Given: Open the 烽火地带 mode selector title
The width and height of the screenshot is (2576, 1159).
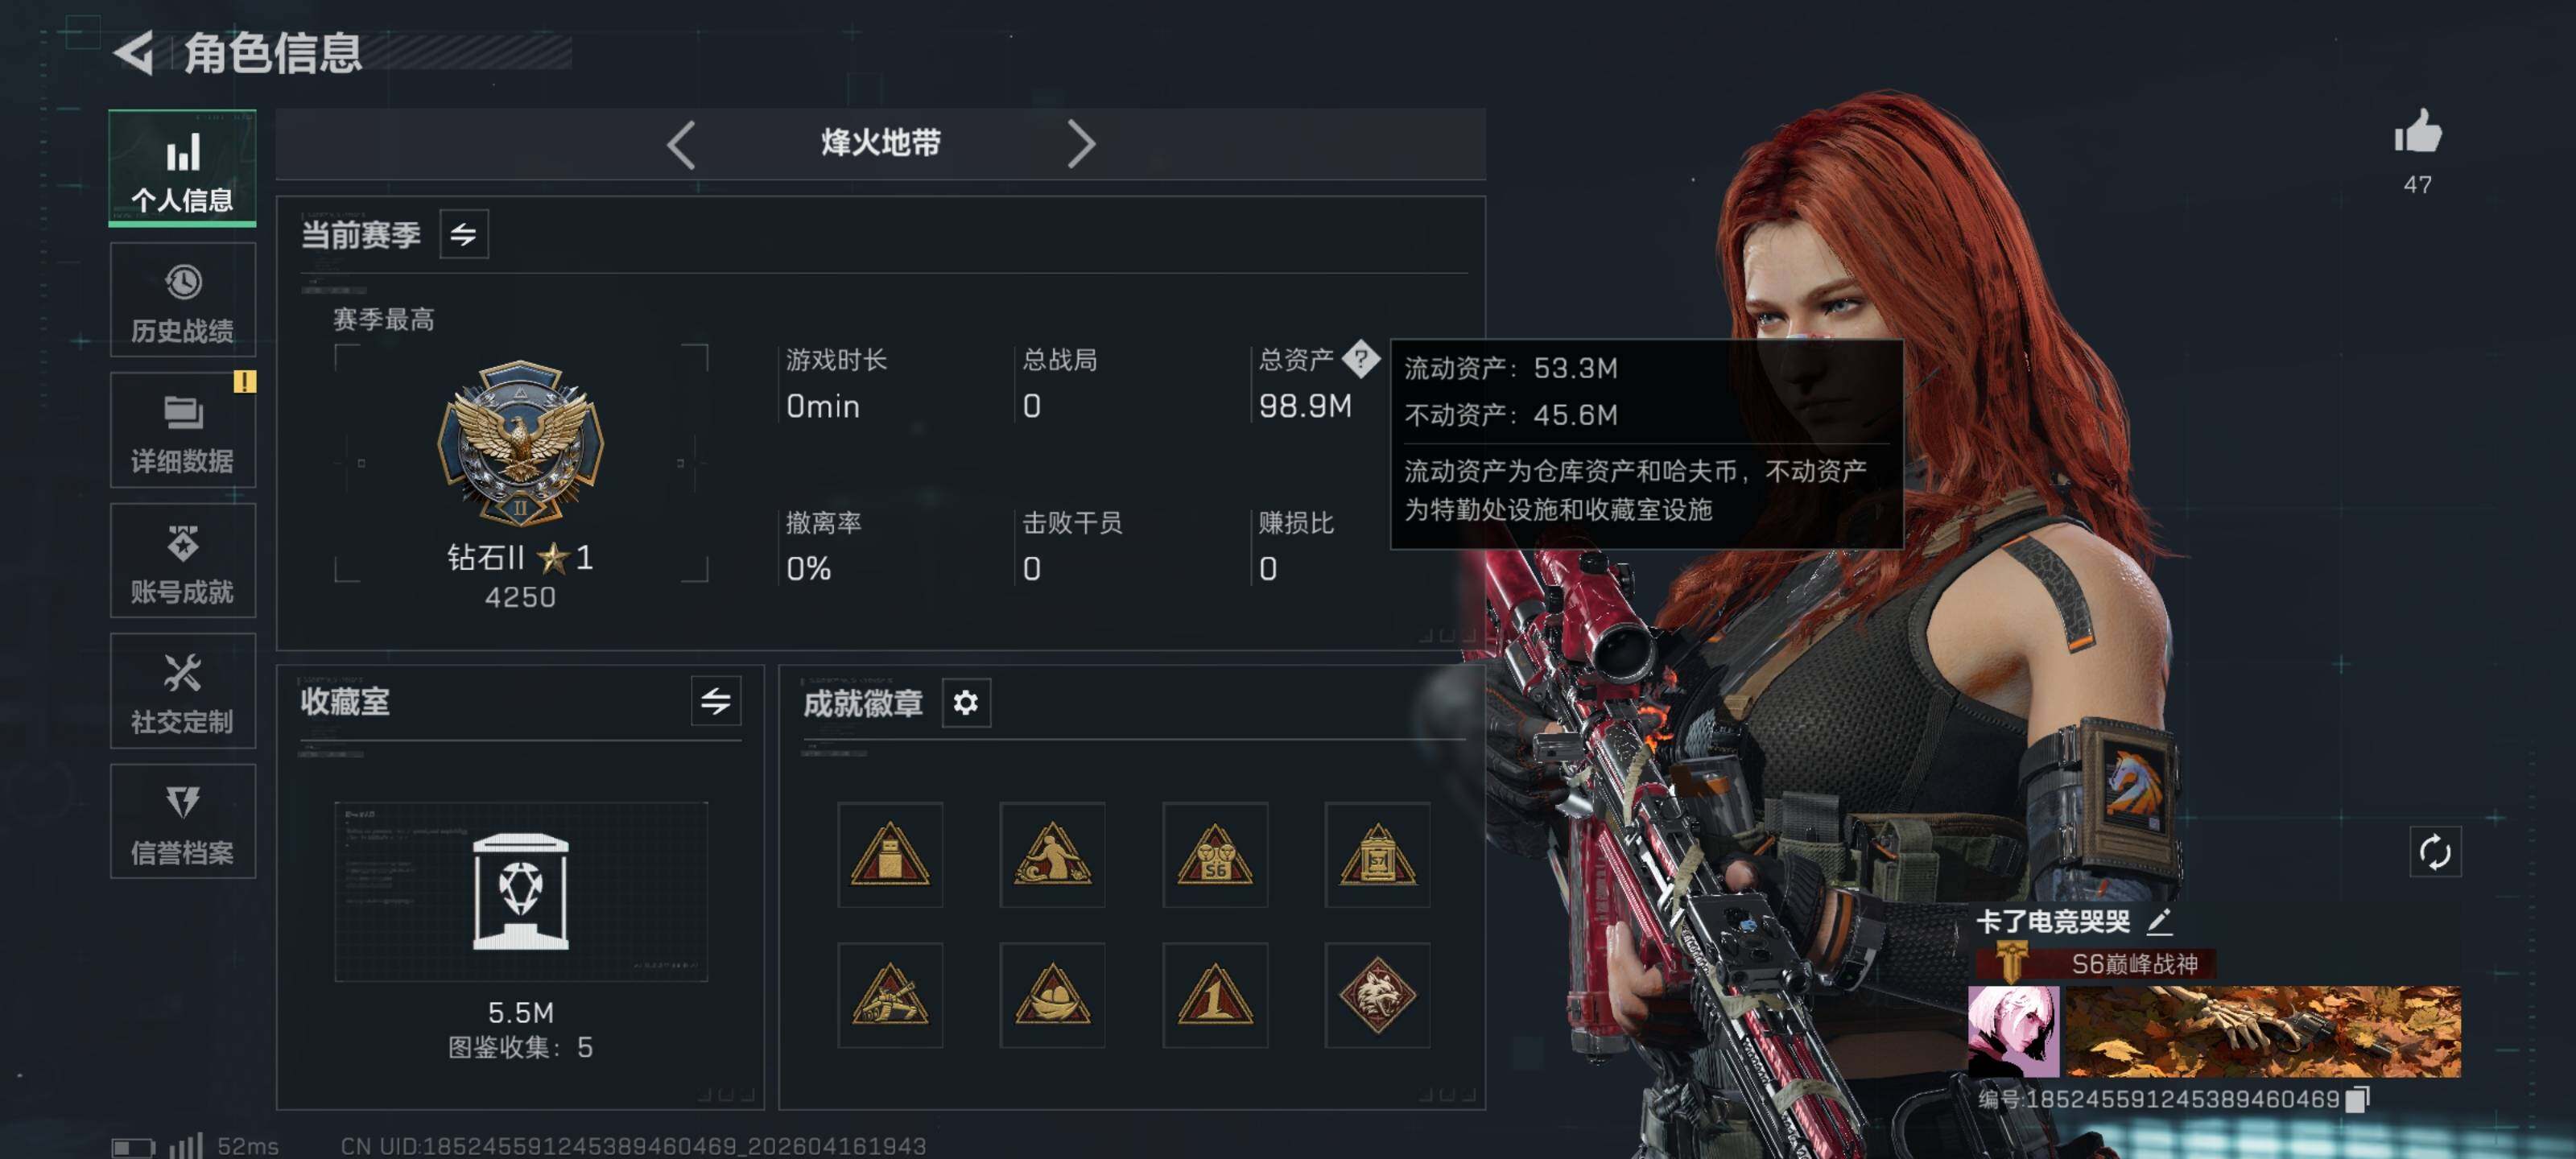Looking at the screenshot, I should 880,143.
